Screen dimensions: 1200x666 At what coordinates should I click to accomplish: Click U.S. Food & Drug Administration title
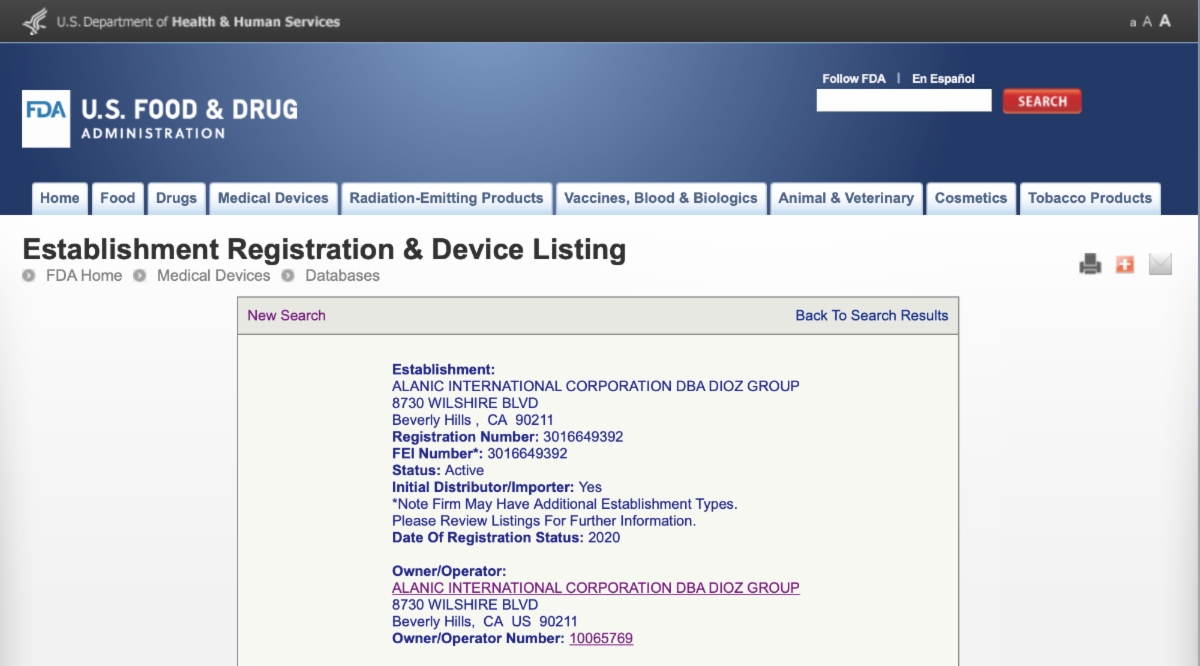[x=189, y=118]
